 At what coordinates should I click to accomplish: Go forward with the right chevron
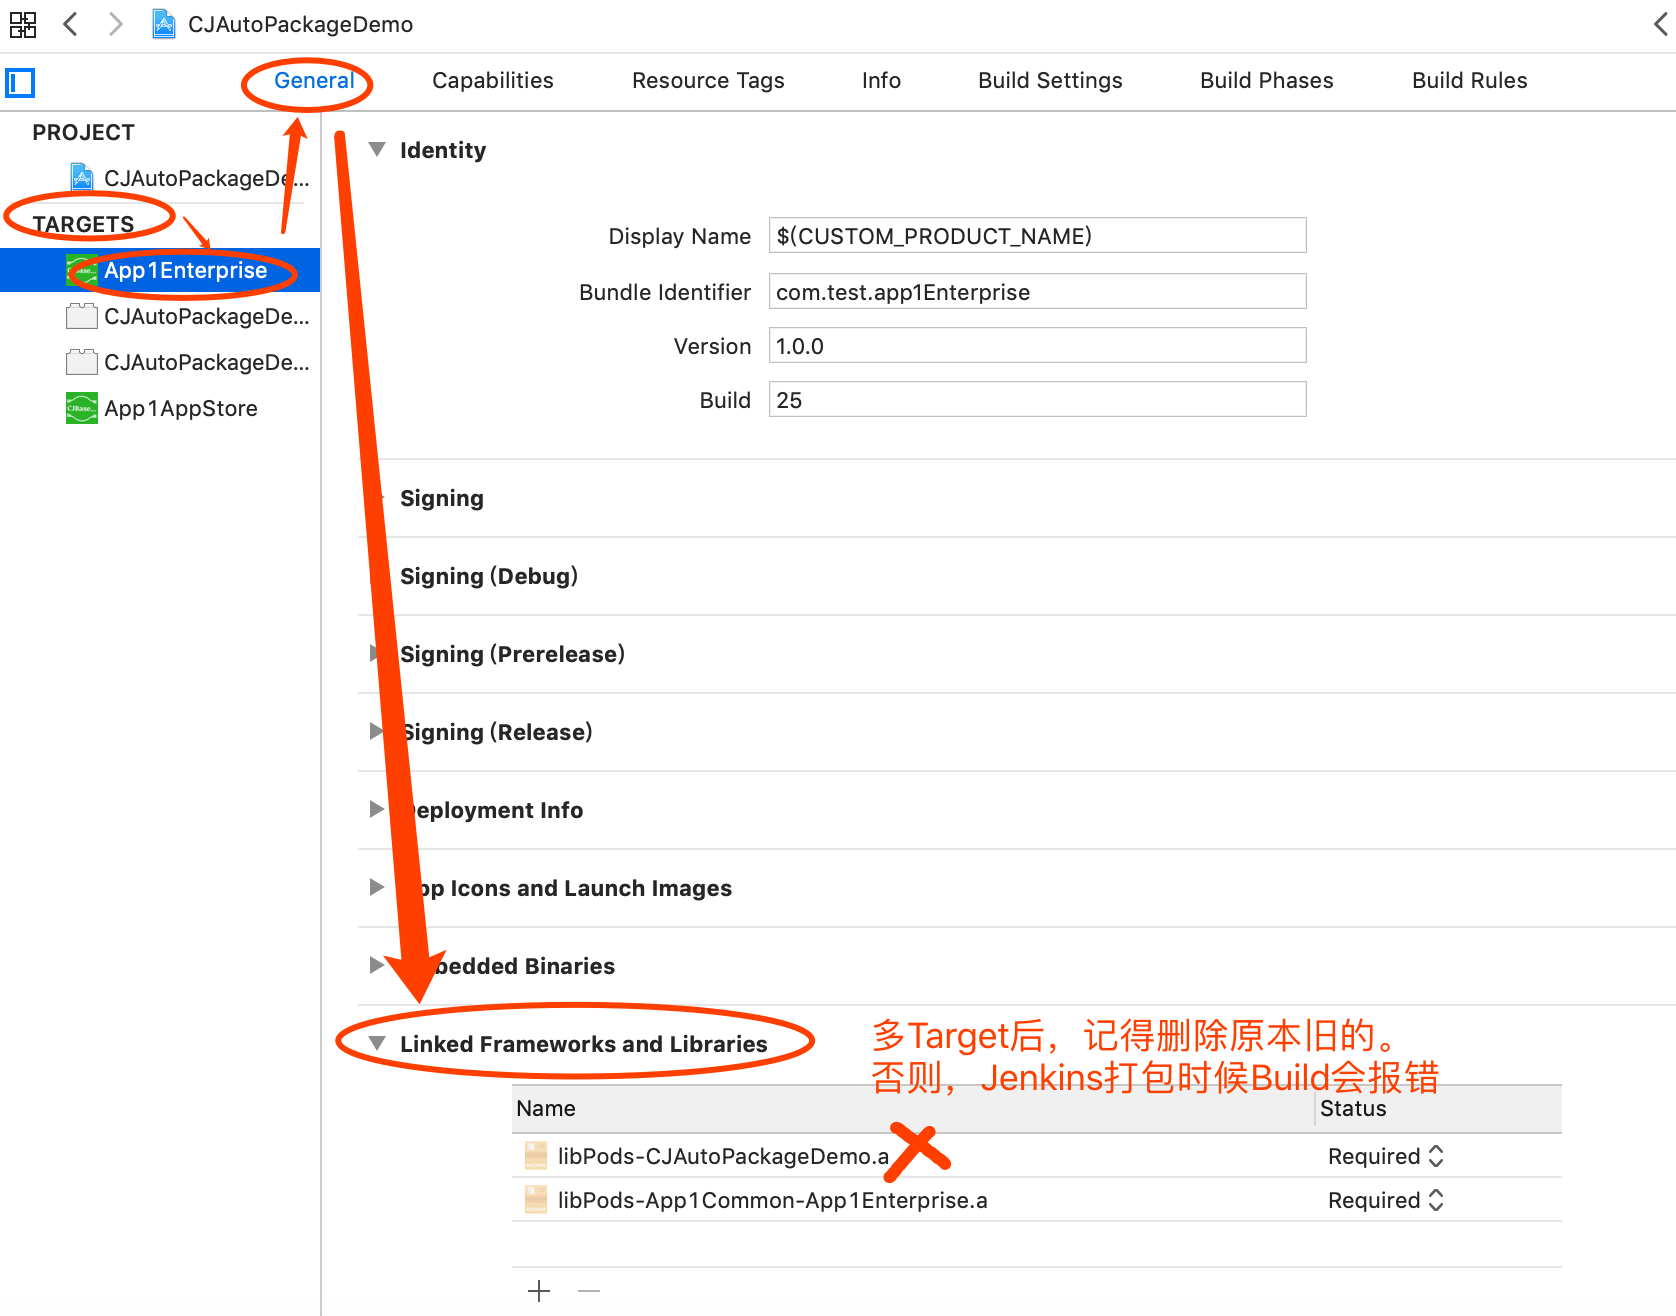pyautogui.click(x=116, y=24)
